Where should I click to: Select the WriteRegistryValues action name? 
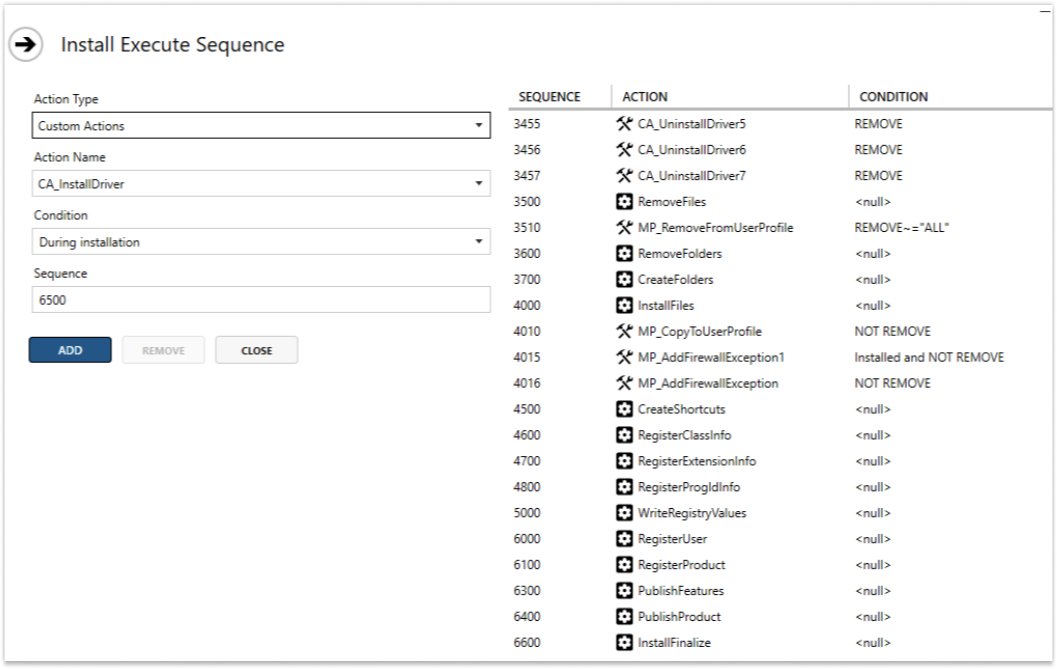coord(692,513)
